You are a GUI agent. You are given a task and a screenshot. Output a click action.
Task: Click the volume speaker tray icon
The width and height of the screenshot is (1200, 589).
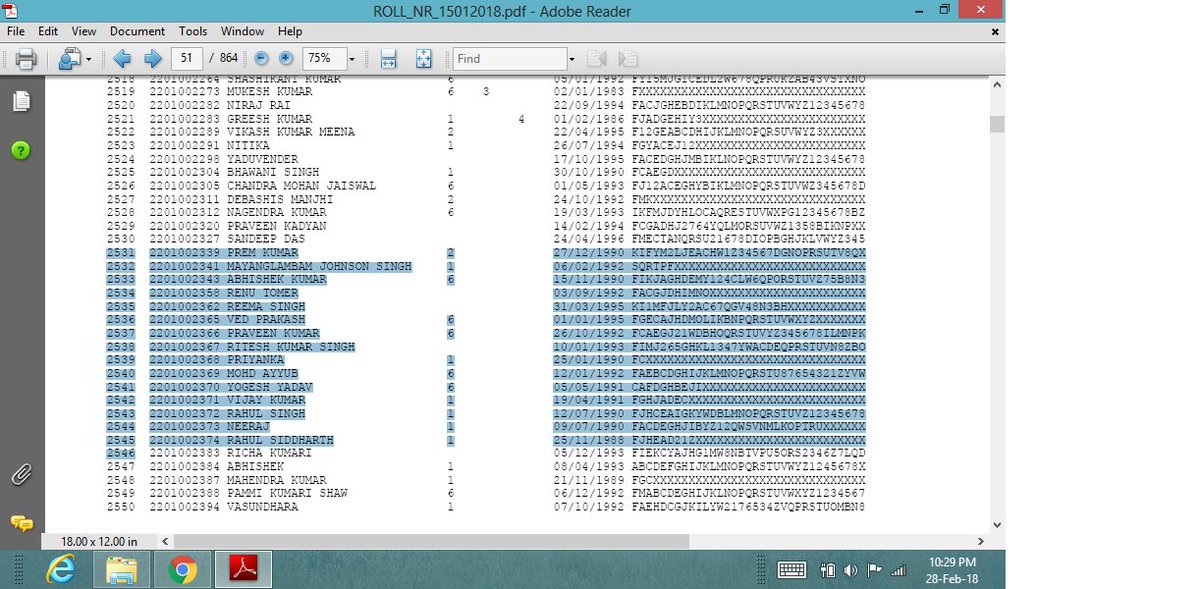[x=851, y=570]
